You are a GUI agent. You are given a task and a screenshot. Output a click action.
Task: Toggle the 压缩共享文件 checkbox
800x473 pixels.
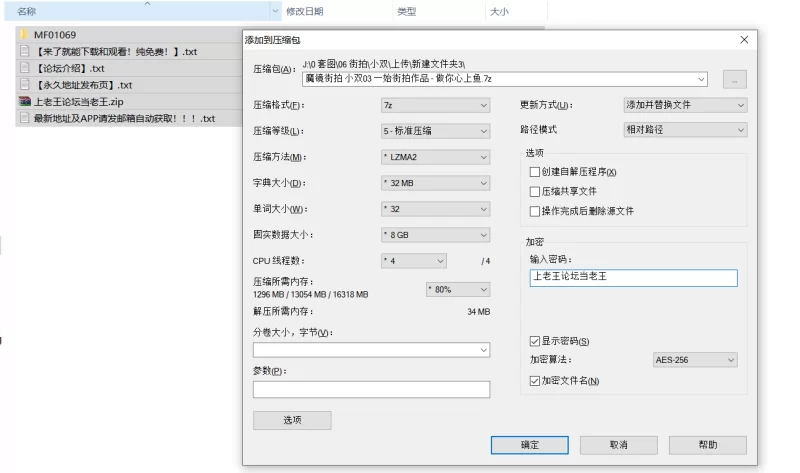(x=535, y=191)
